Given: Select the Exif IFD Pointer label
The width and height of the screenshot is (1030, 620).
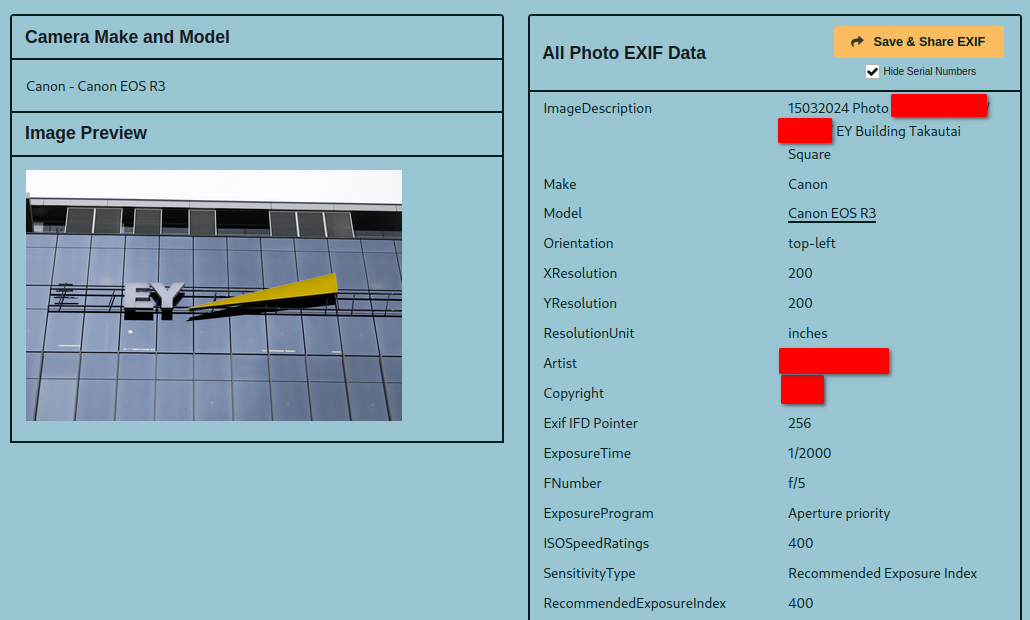Looking at the screenshot, I should click(x=590, y=423).
